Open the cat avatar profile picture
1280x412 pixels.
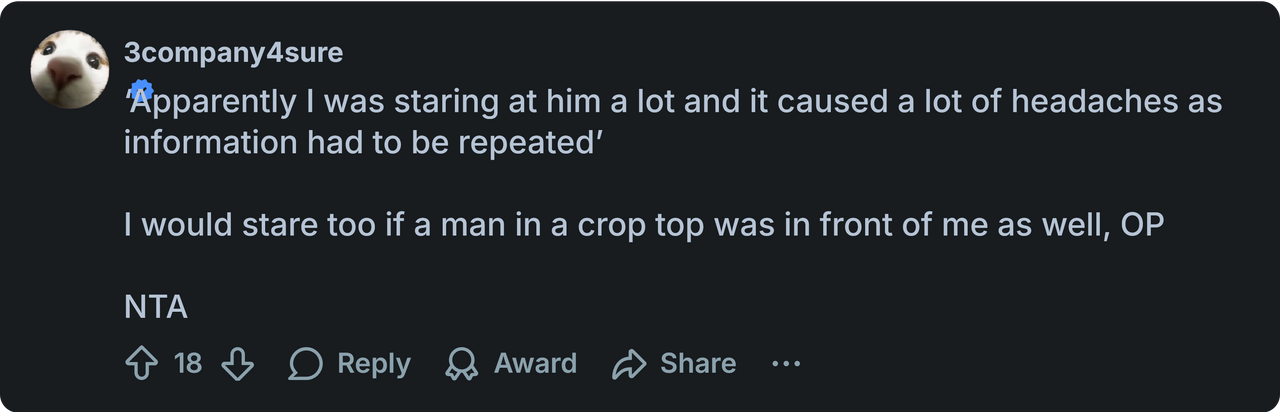(x=70, y=69)
